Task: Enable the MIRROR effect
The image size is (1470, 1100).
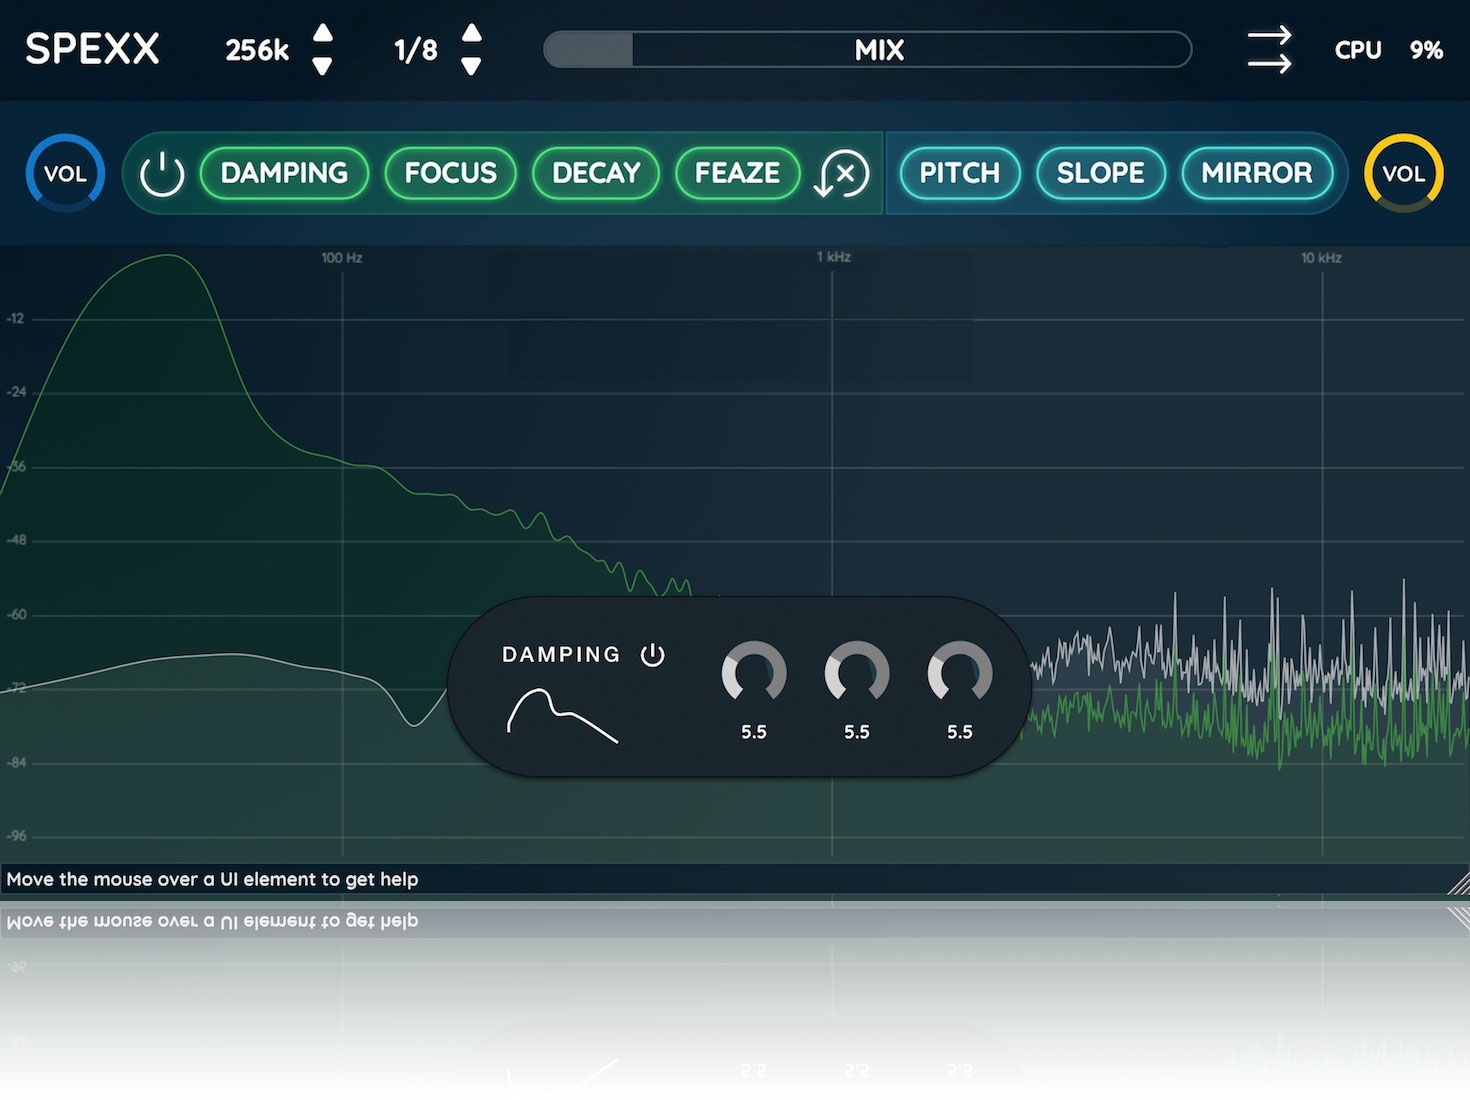Action: pos(1256,173)
